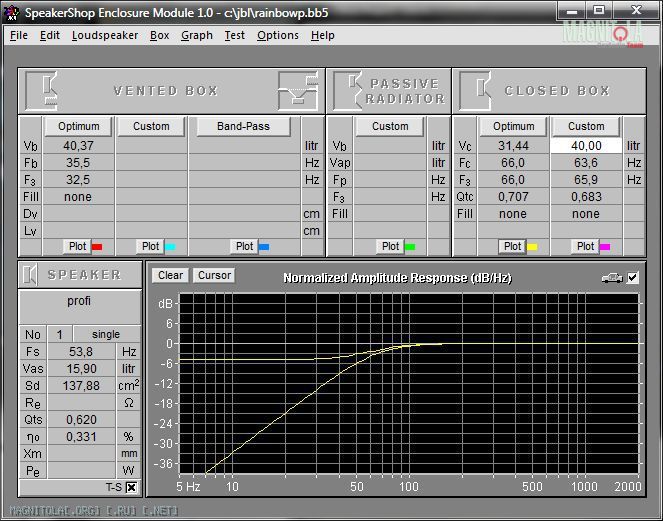
Task: Clear the amplitude response graph
Action: click(x=170, y=275)
